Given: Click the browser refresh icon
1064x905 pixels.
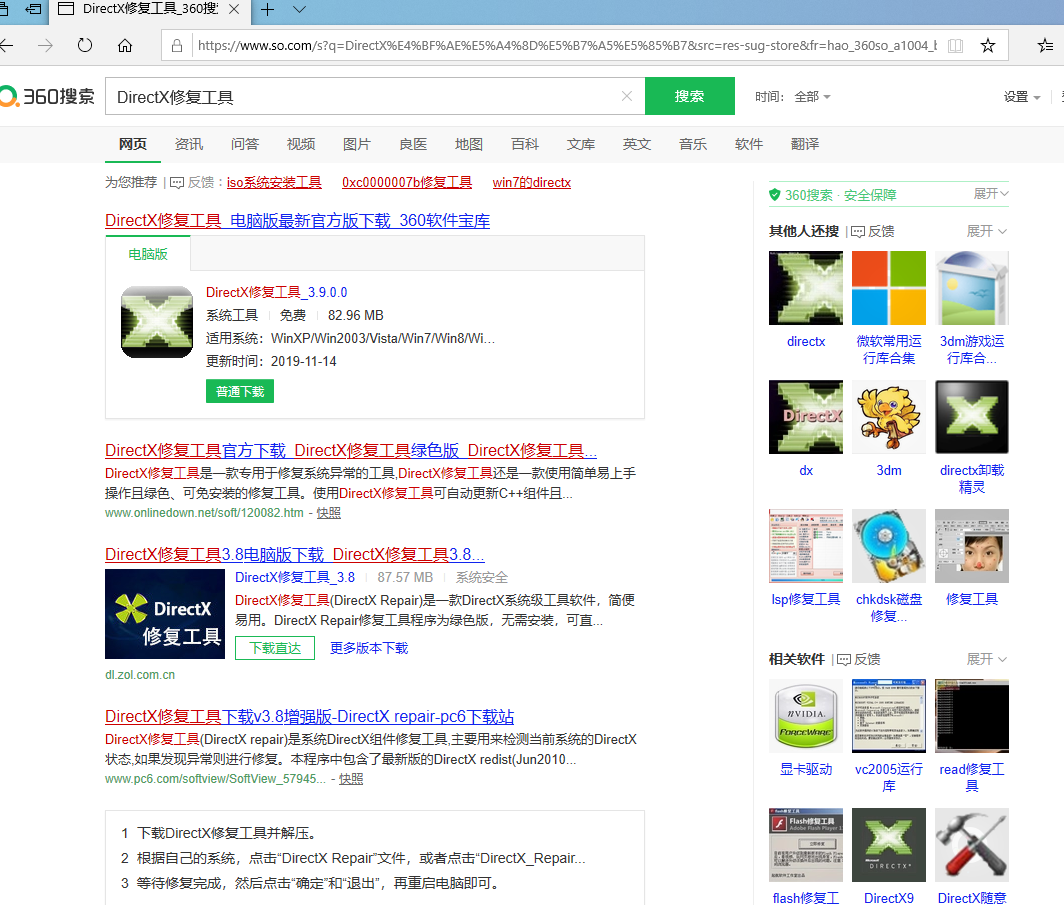Looking at the screenshot, I should click(x=85, y=46).
